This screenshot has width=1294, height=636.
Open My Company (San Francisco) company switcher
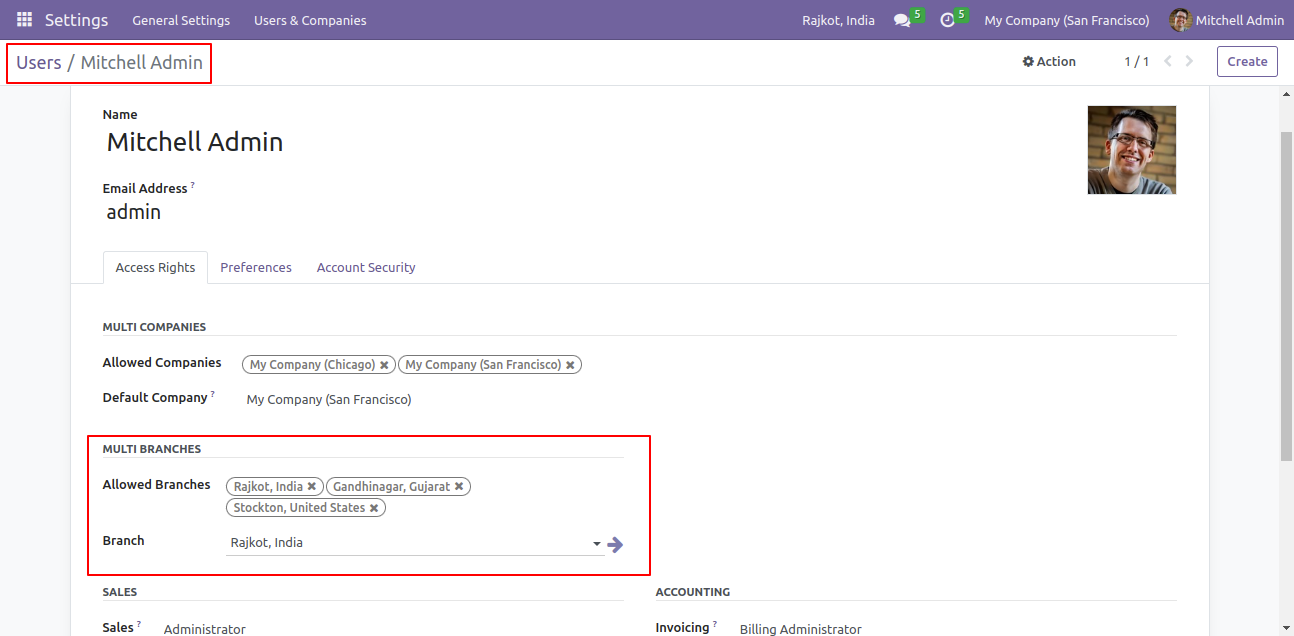1067,20
